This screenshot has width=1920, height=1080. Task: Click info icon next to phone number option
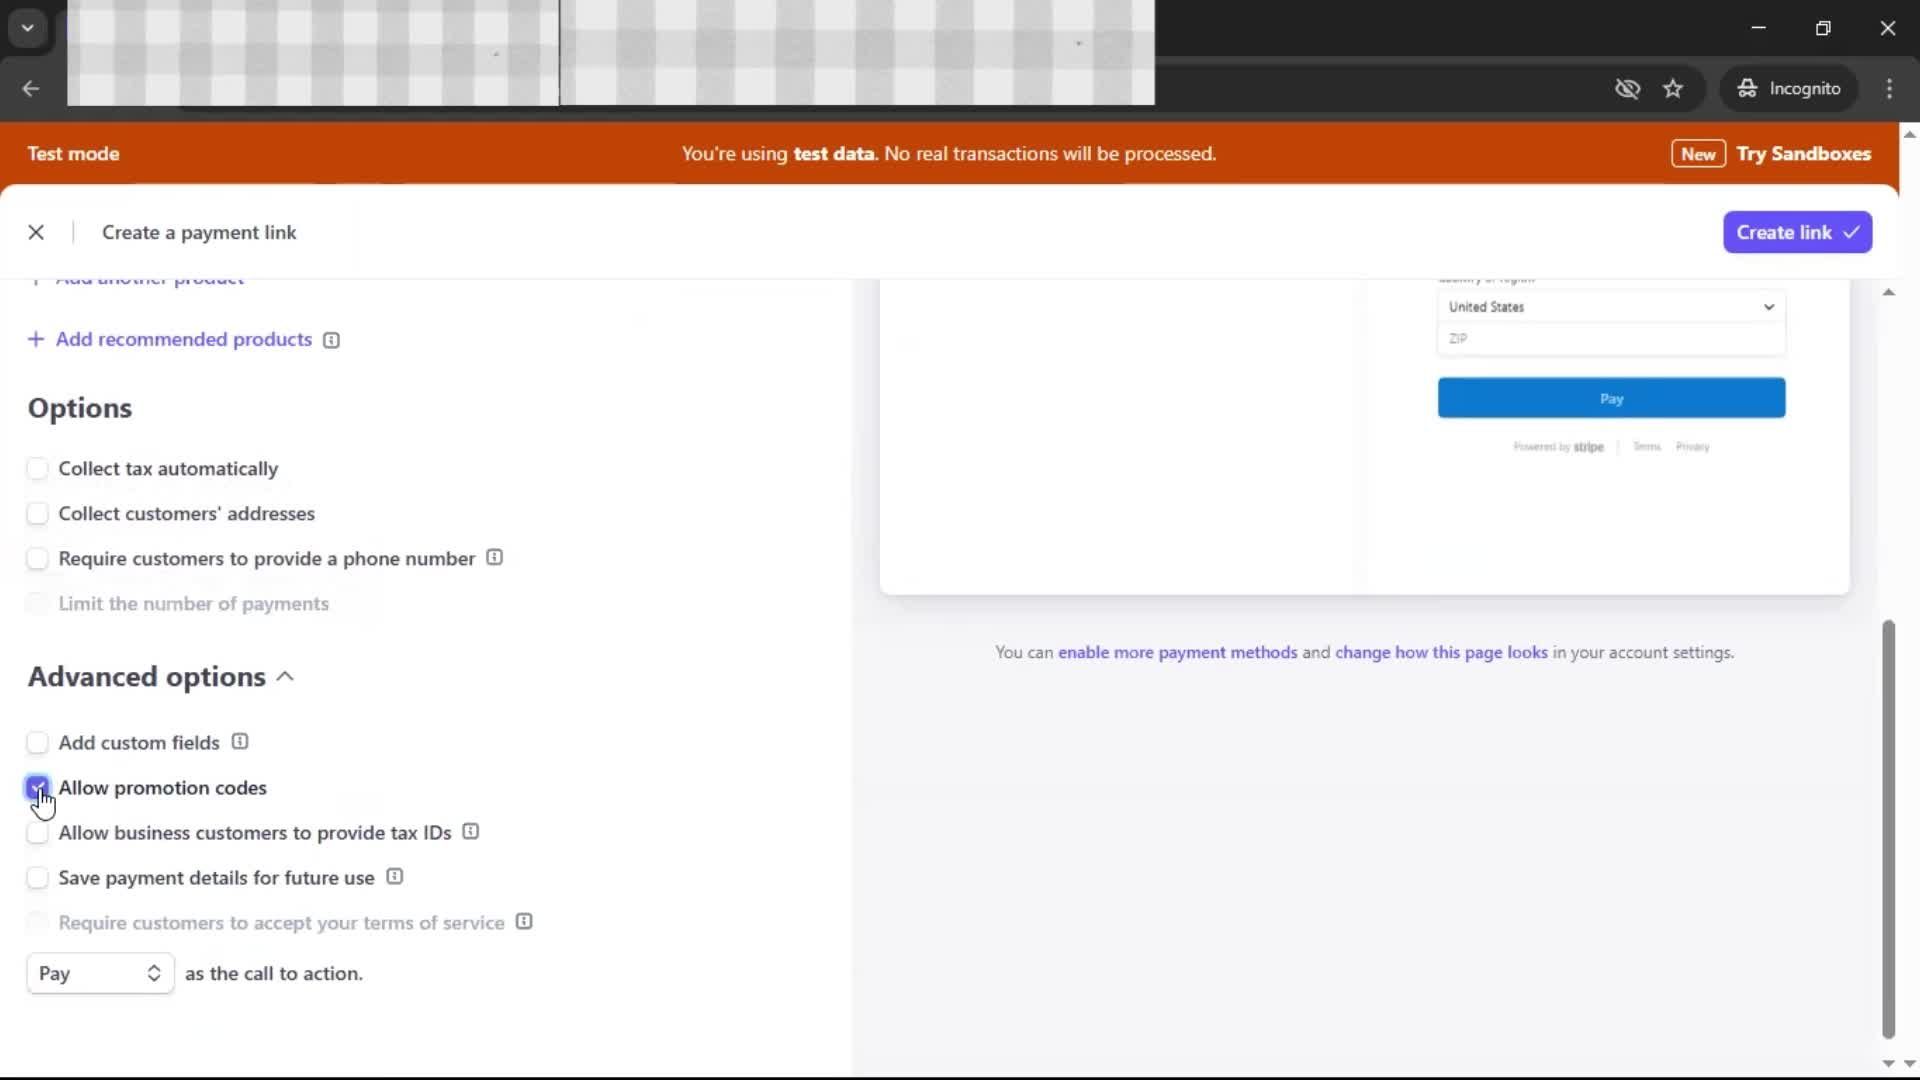pos(494,558)
